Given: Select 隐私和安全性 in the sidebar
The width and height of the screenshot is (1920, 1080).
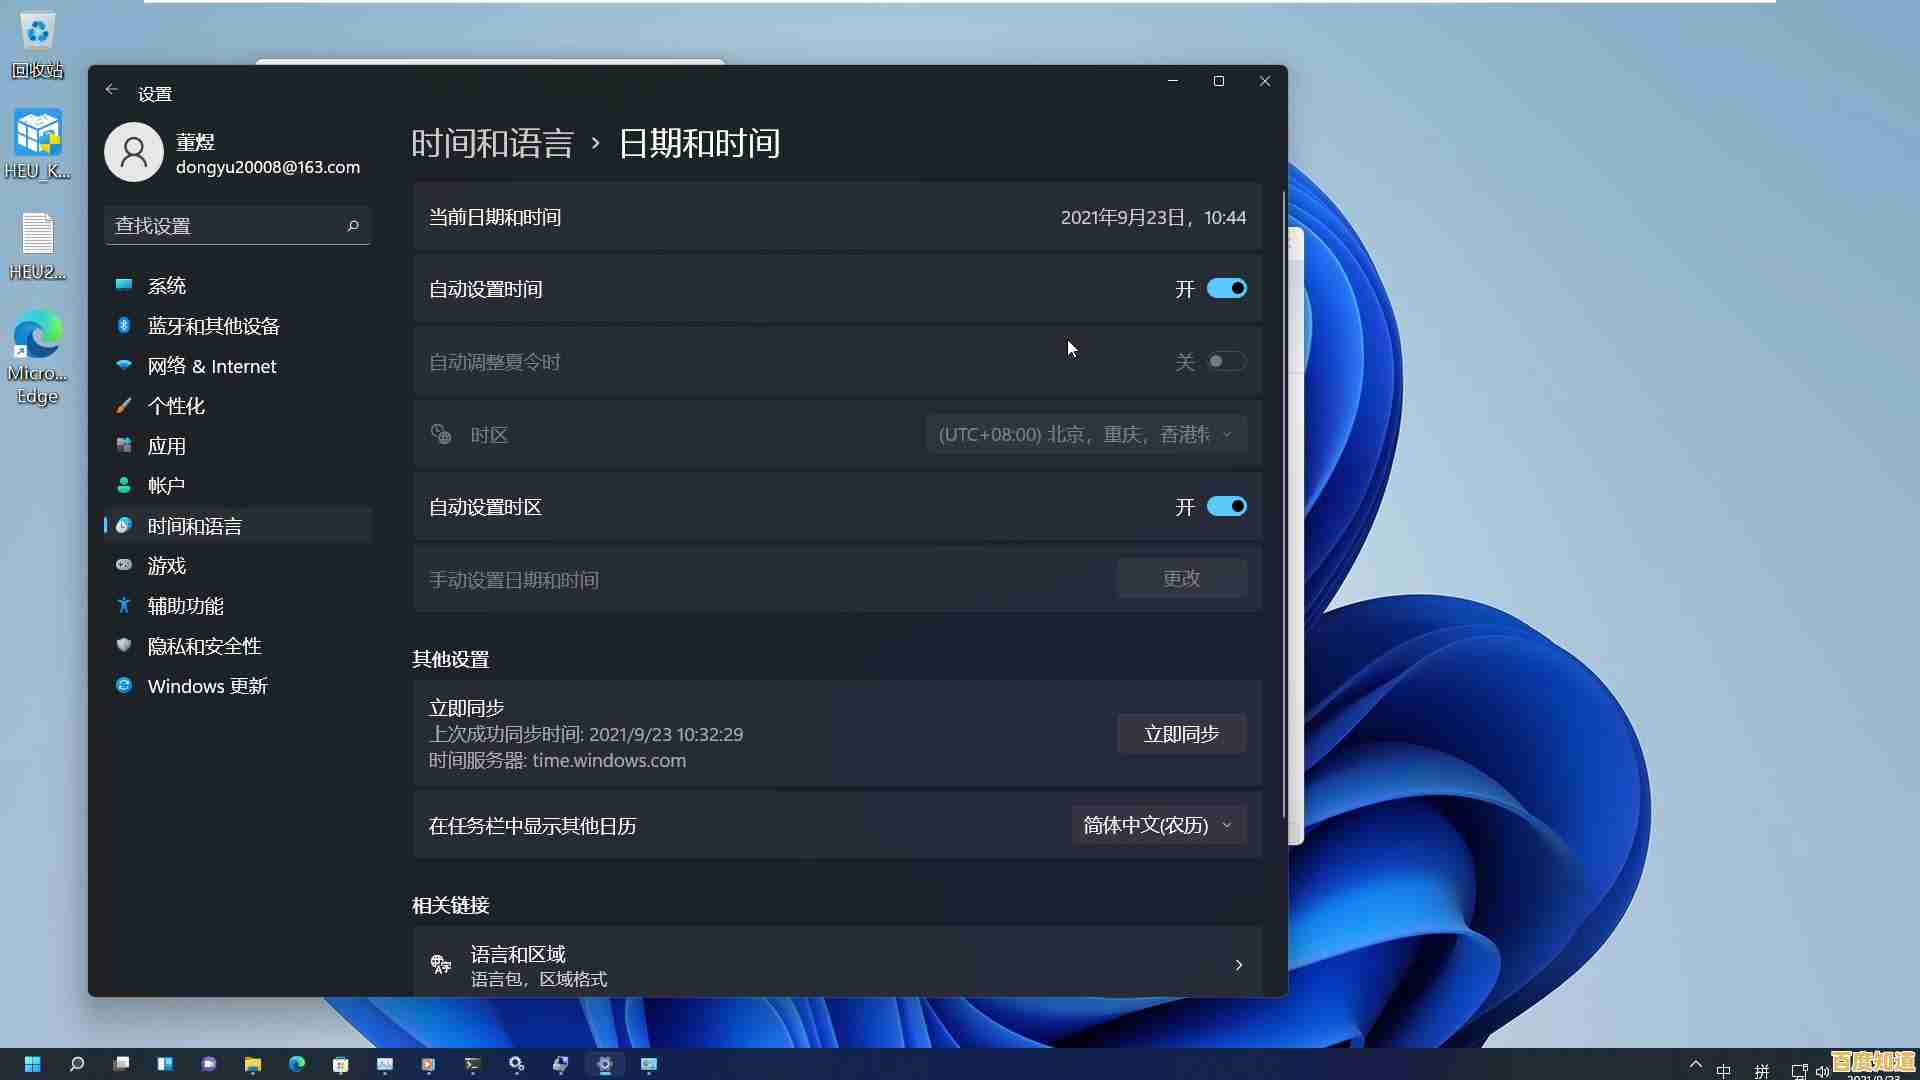Looking at the screenshot, I should [x=204, y=645].
